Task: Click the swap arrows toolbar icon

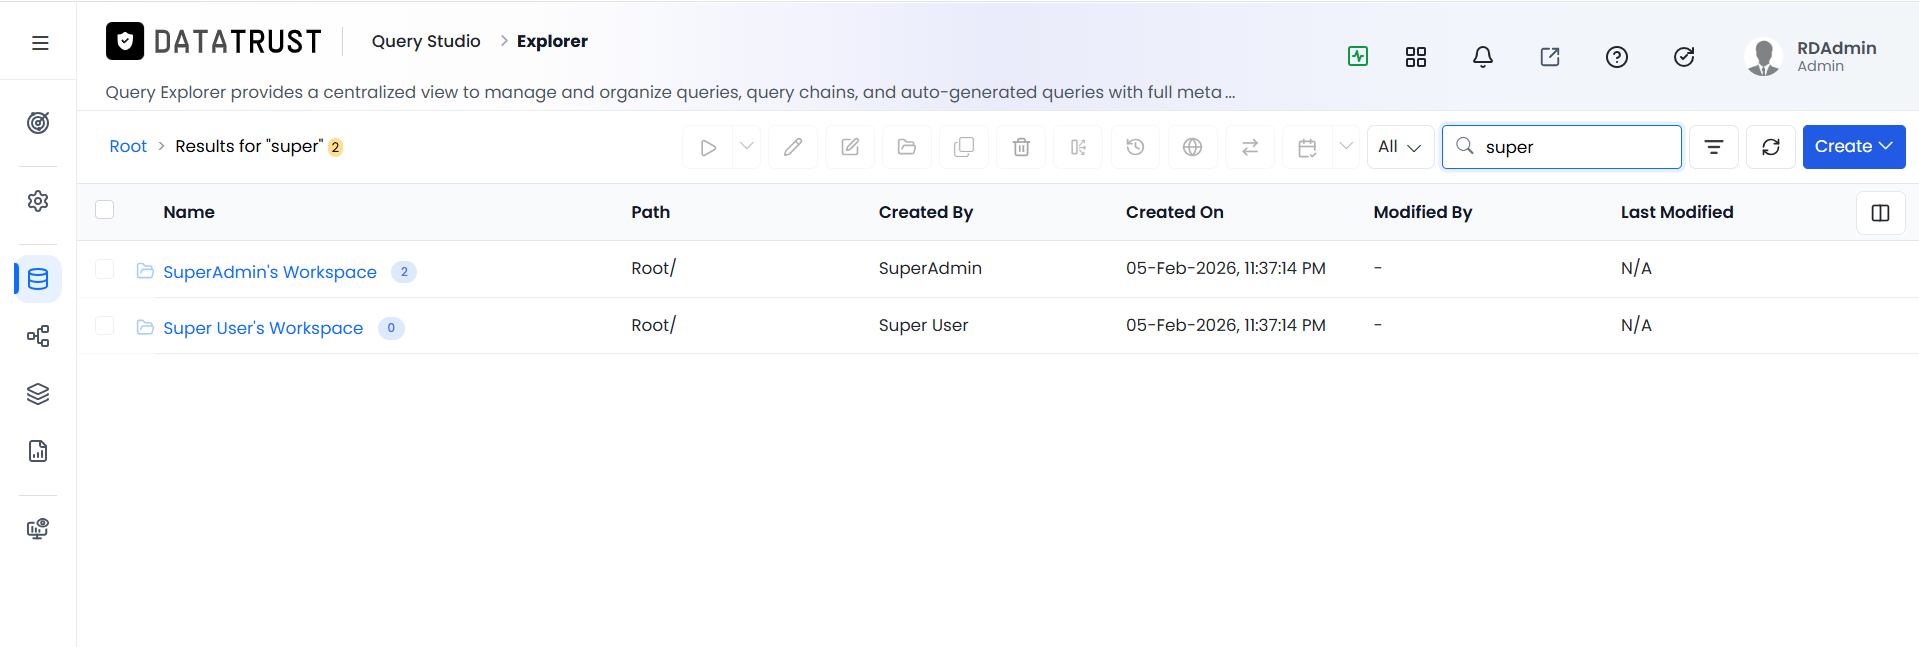Action: [x=1250, y=147]
